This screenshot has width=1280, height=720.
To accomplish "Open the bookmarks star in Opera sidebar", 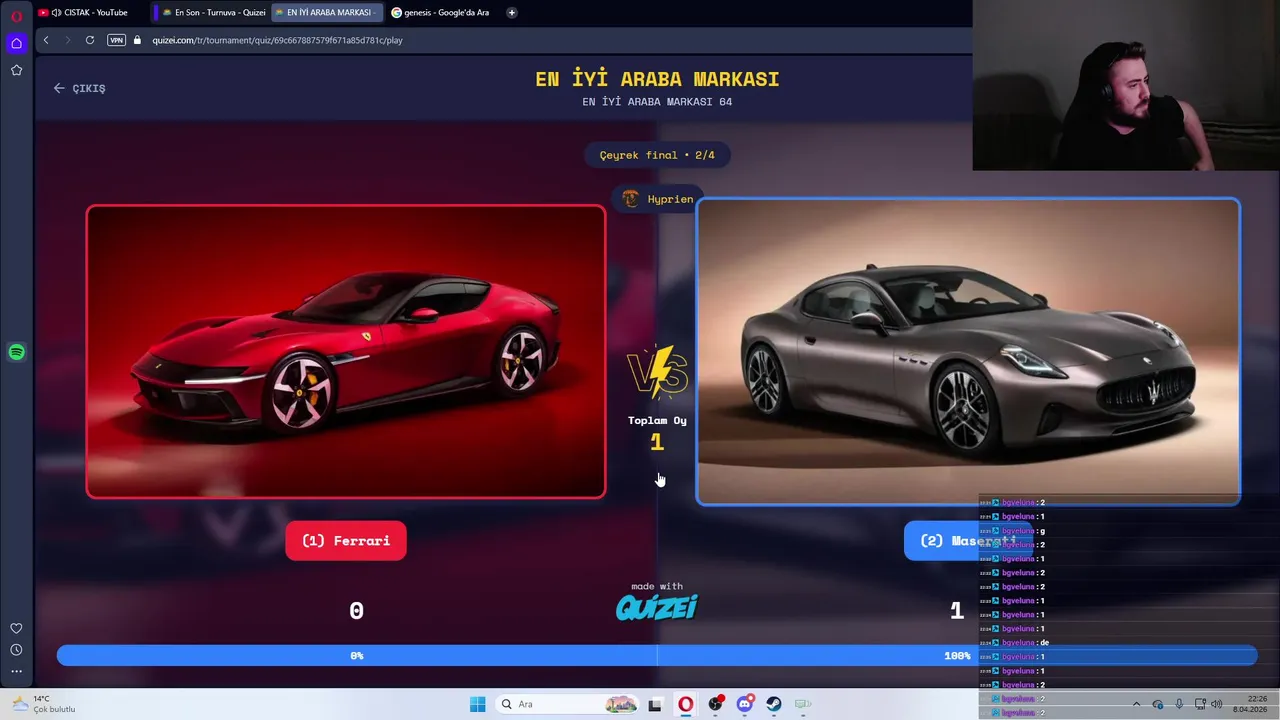I will (x=16, y=70).
